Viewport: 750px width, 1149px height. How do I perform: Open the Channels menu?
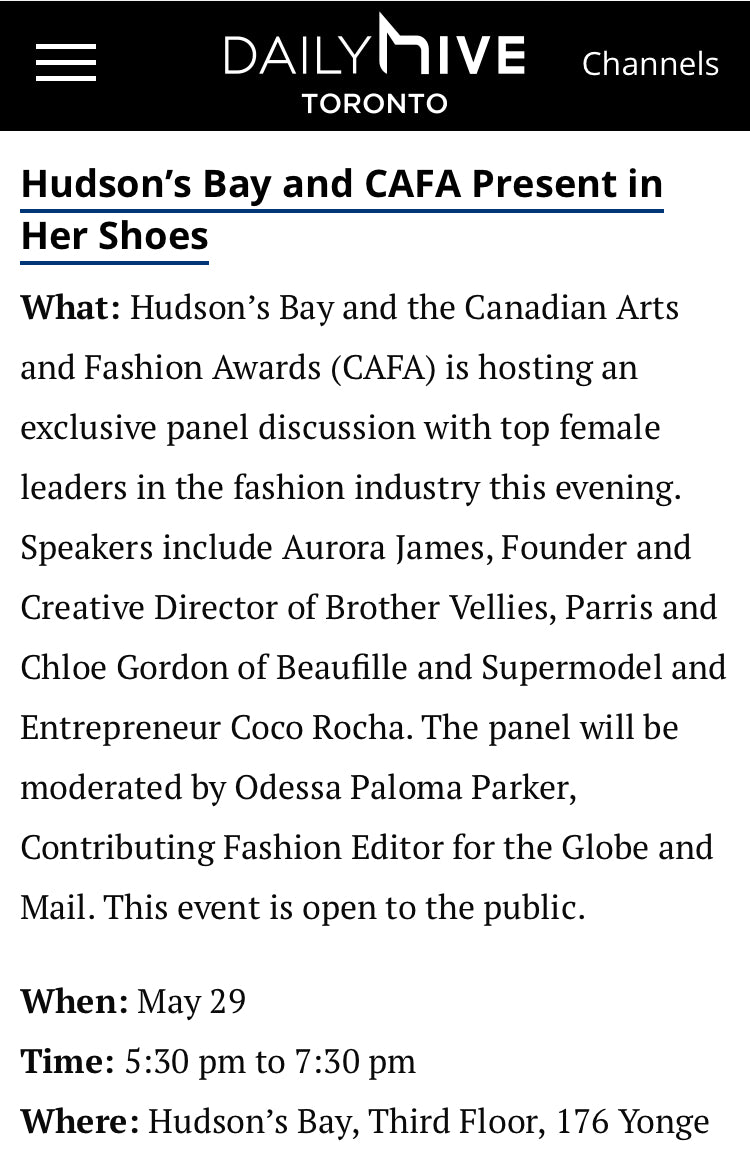coord(650,64)
